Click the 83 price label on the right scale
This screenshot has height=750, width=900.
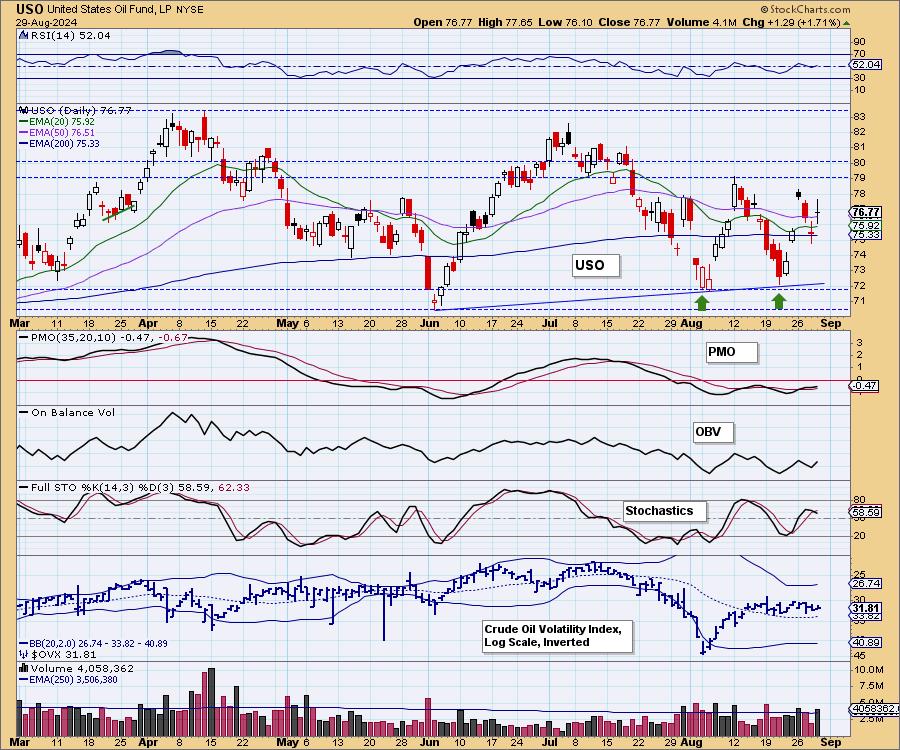pos(859,116)
